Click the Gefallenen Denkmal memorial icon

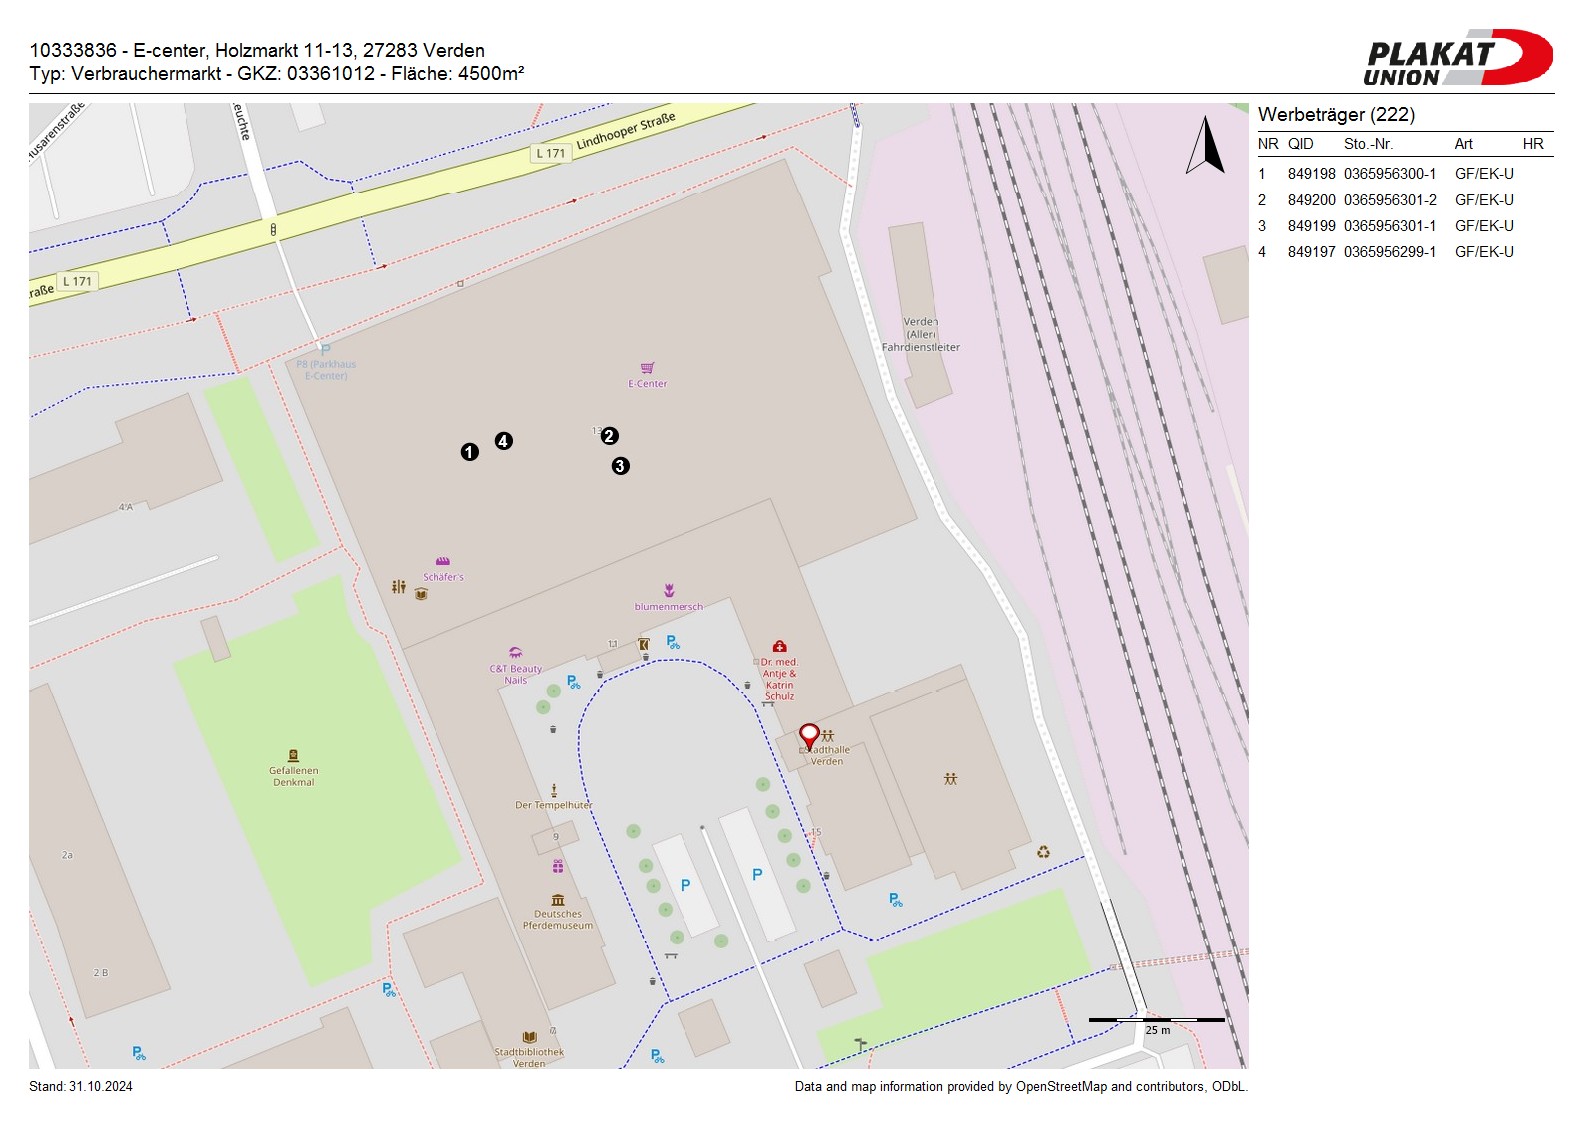coord(293,756)
